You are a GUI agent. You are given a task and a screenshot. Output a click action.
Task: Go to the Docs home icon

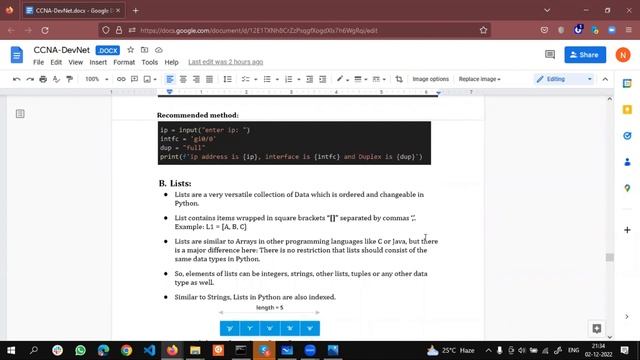click(17, 55)
